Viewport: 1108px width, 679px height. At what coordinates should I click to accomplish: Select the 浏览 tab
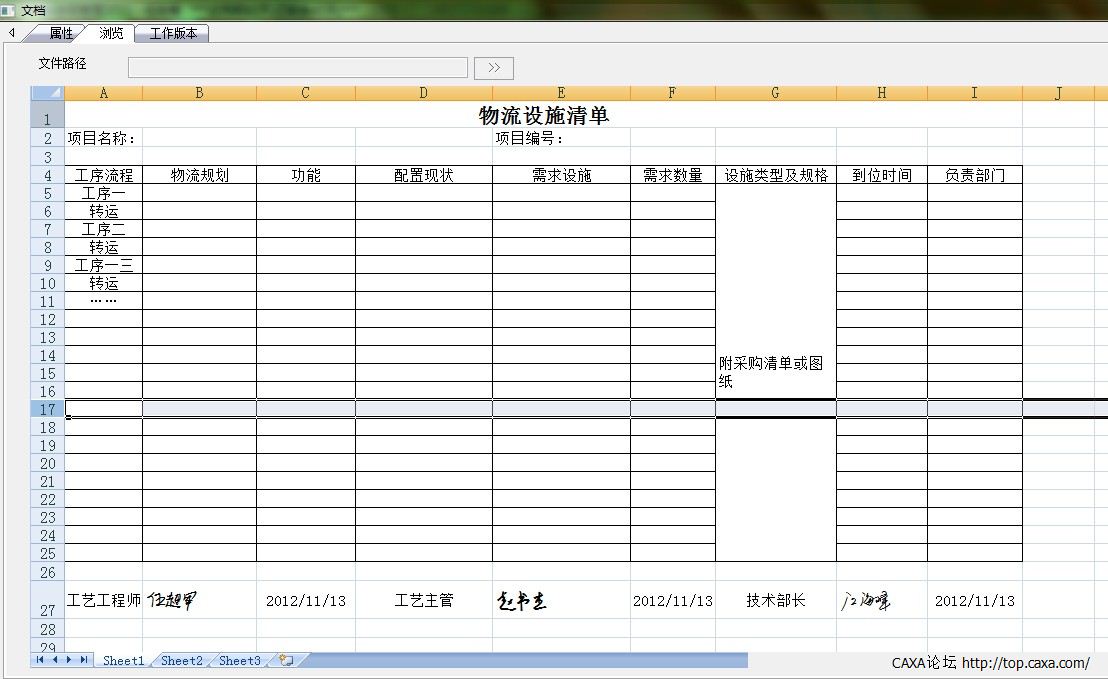pos(111,33)
